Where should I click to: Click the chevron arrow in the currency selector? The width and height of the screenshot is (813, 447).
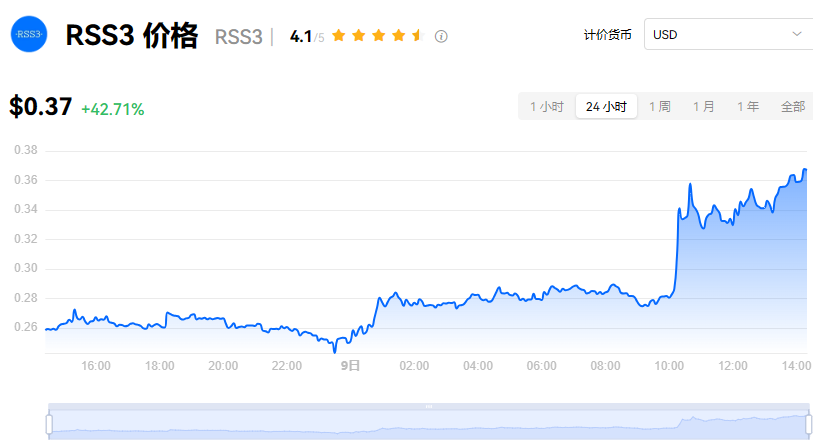797,34
